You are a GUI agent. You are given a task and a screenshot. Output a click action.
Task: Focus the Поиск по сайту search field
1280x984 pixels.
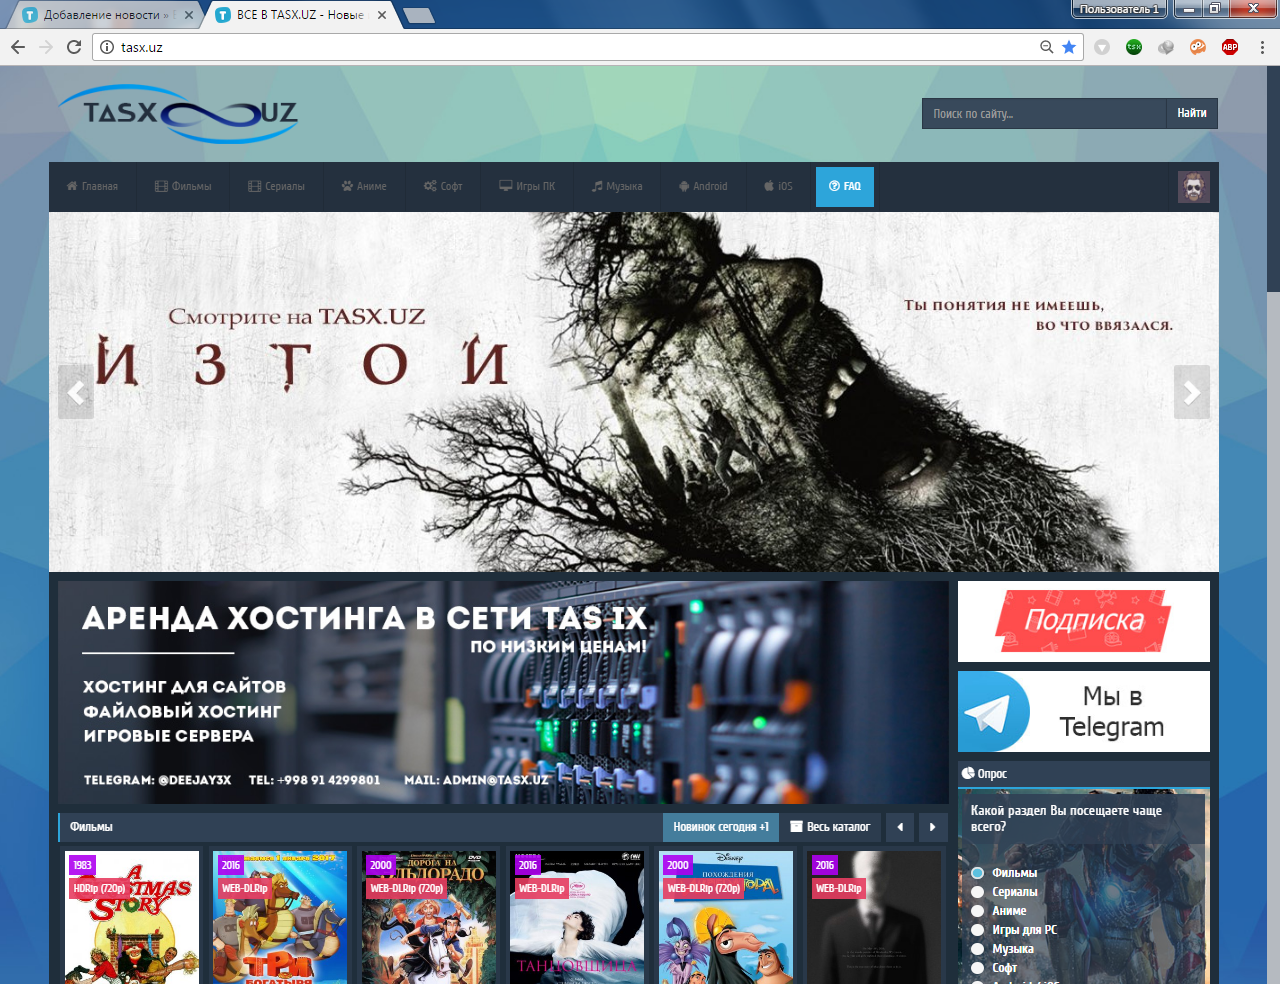point(1044,113)
